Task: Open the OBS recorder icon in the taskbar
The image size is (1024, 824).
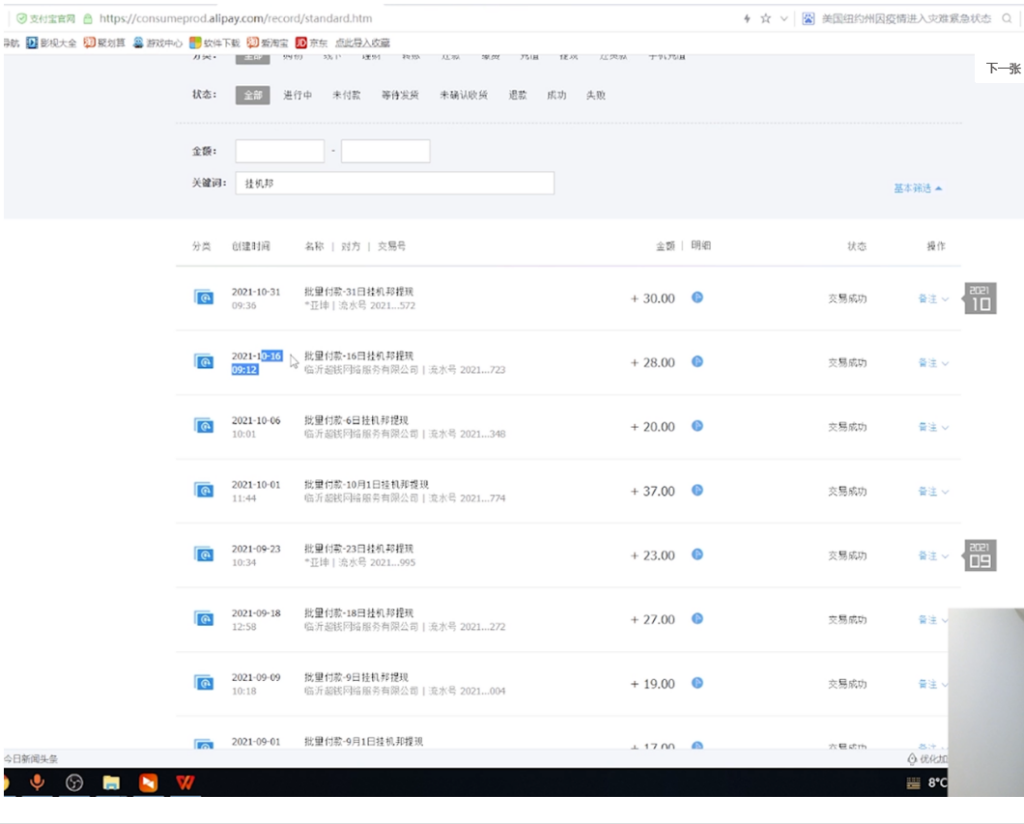Action: [x=74, y=782]
